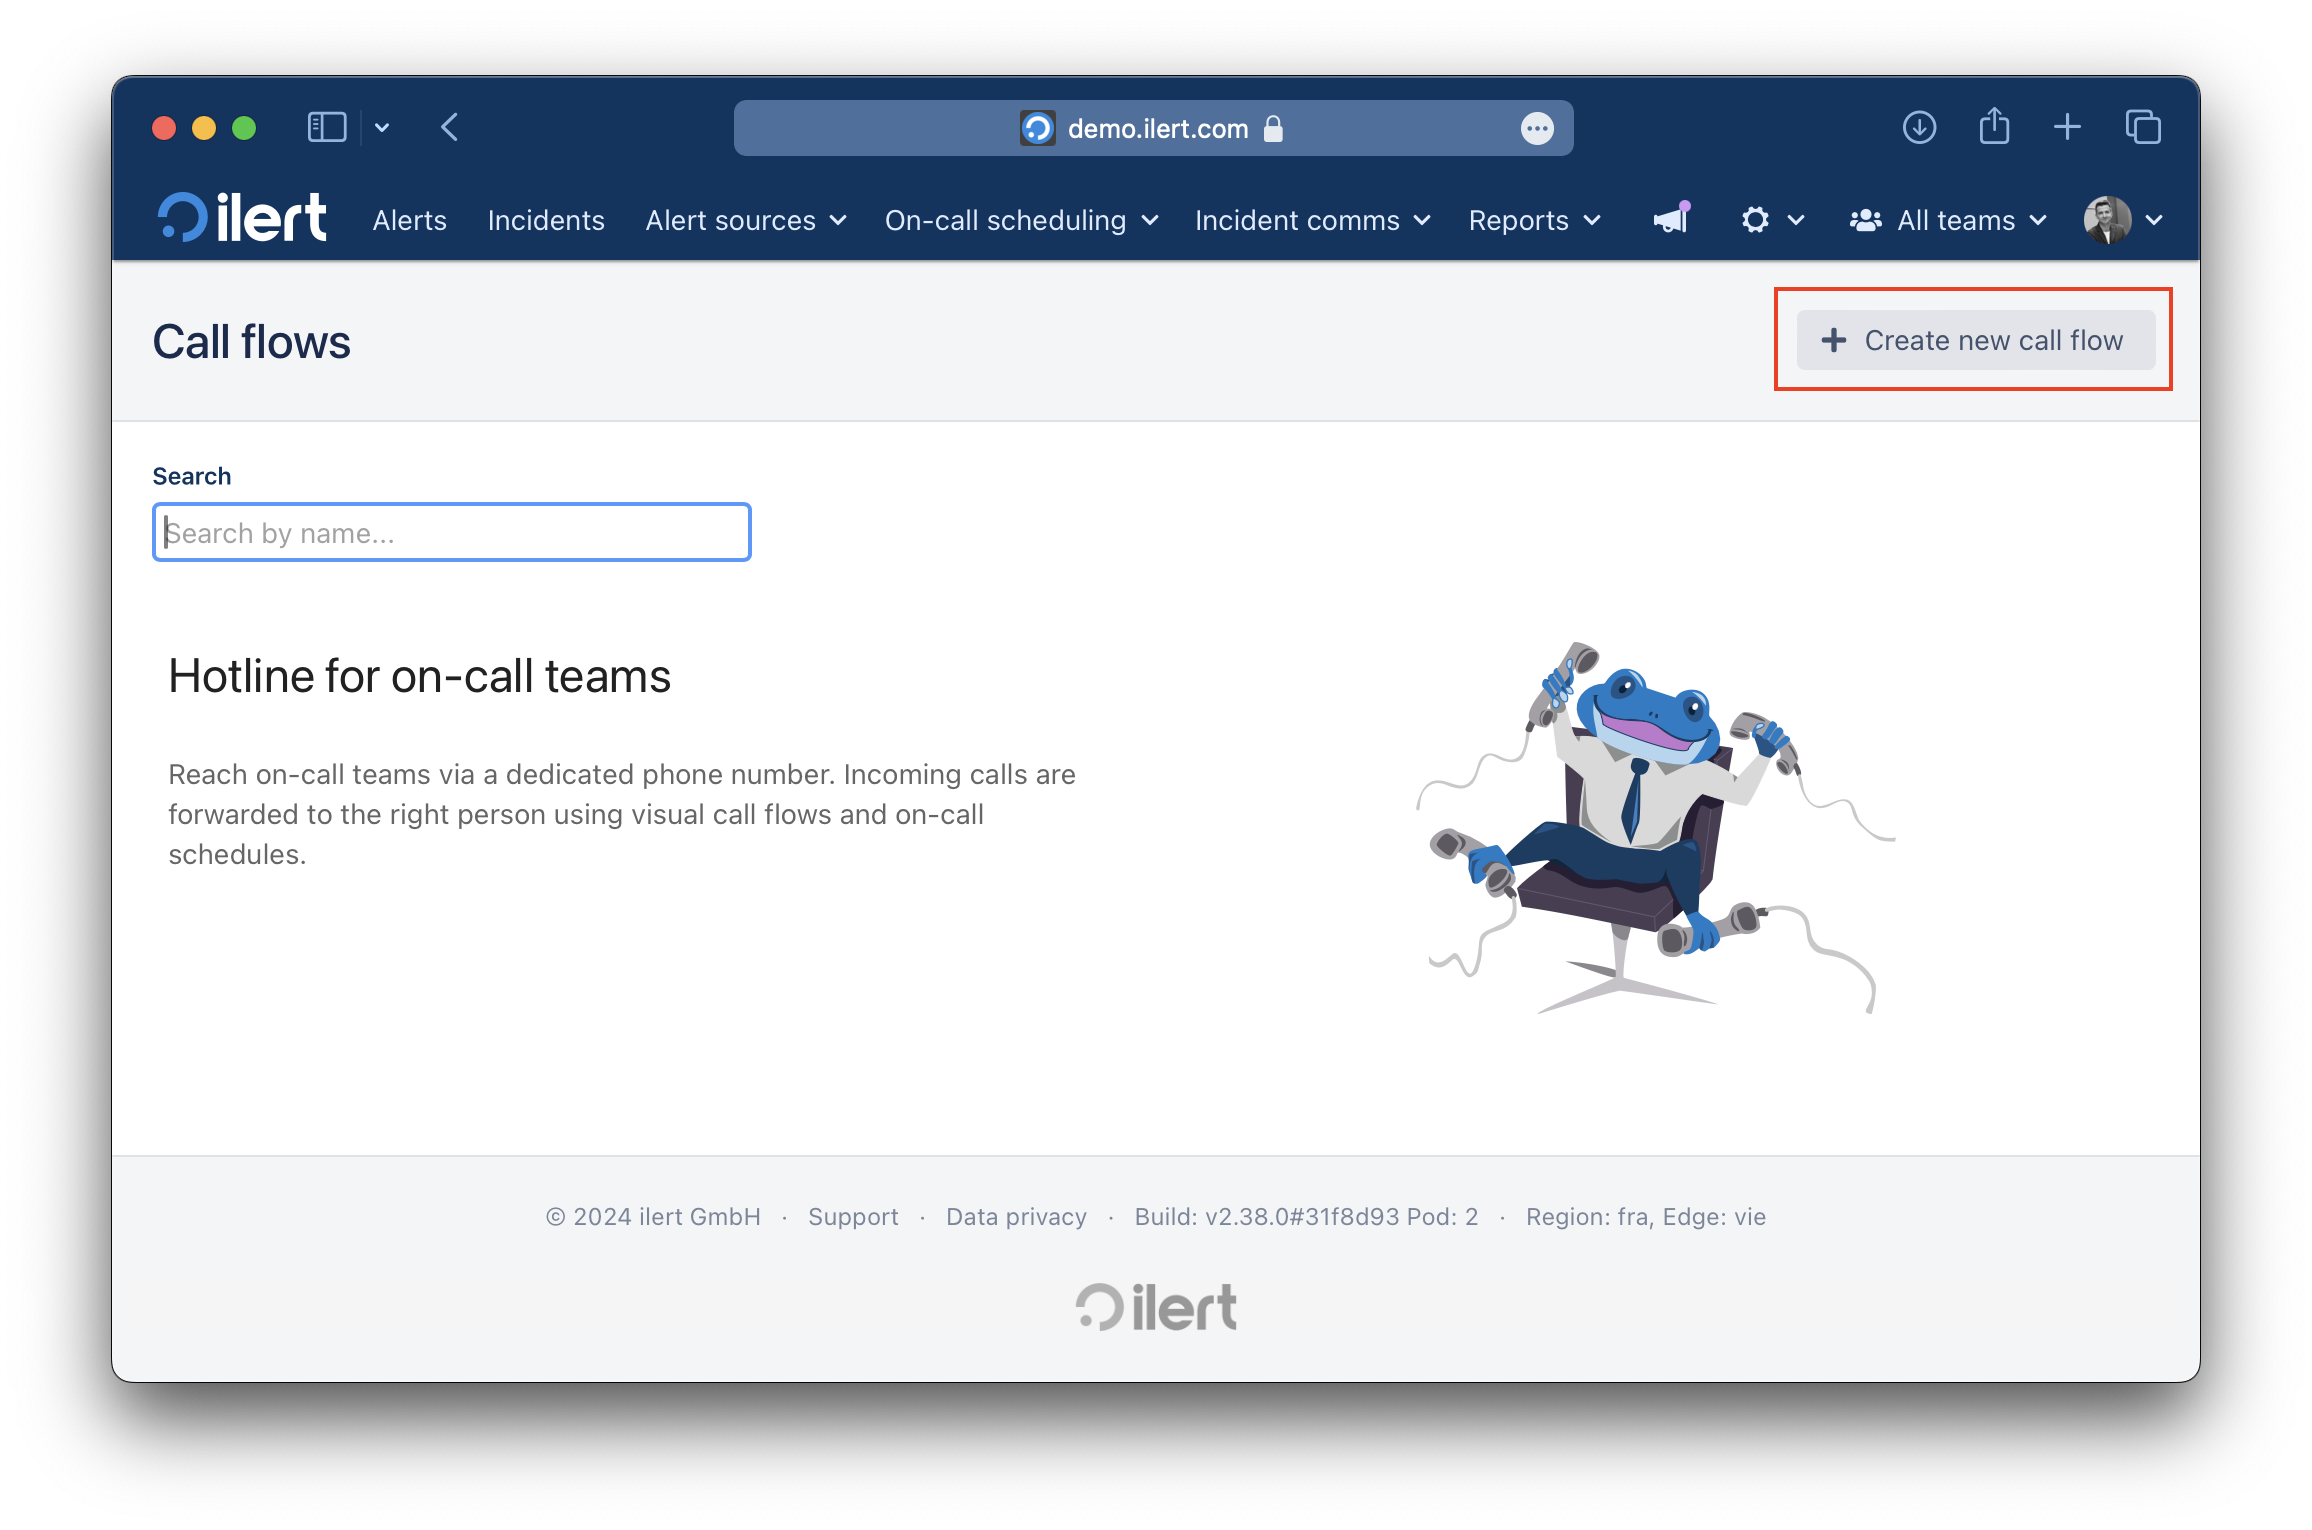
Task: Click the Safari sidebar toggle icon
Action: pyautogui.click(x=327, y=128)
